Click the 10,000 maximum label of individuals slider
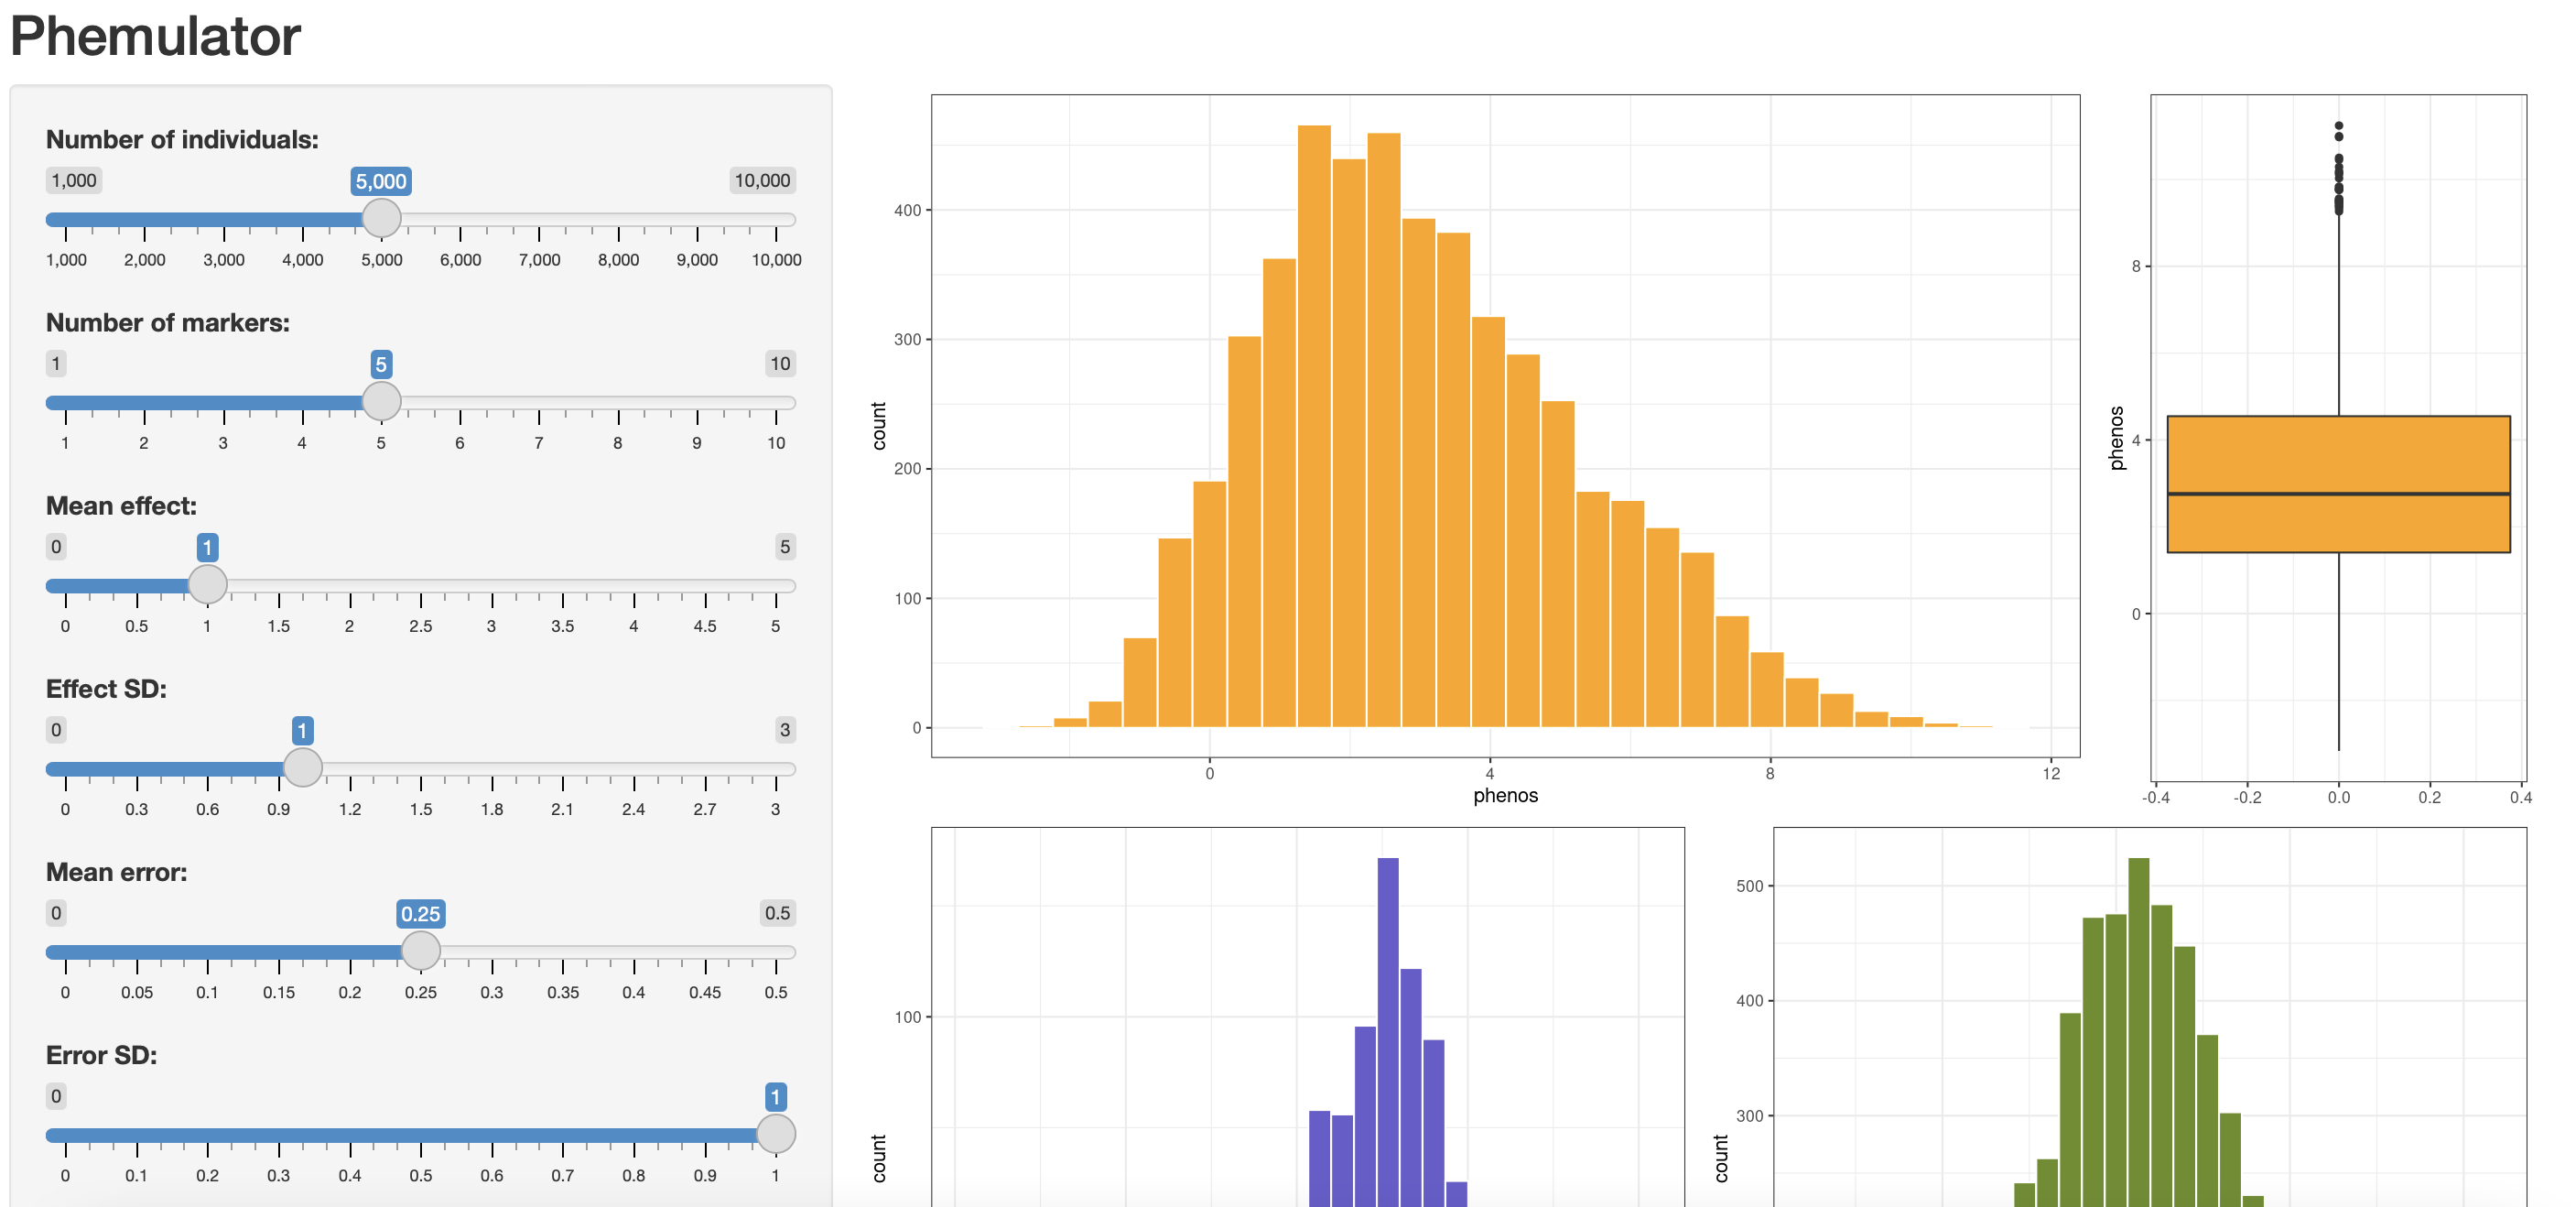The width and height of the screenshot is (2576, 1207). 762,181
